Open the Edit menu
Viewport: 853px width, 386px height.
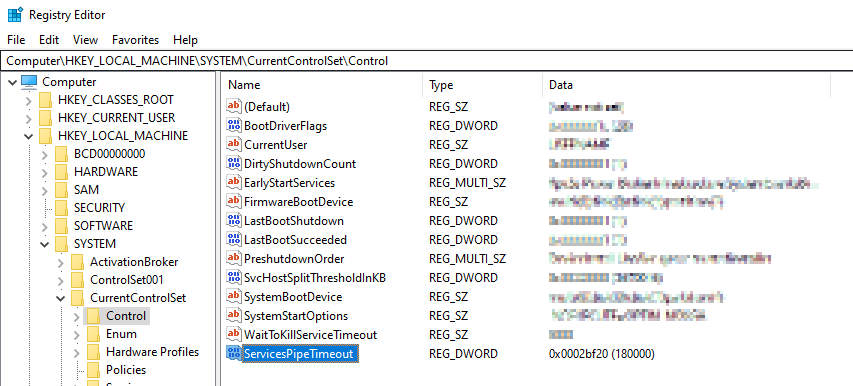pos(49,40)
